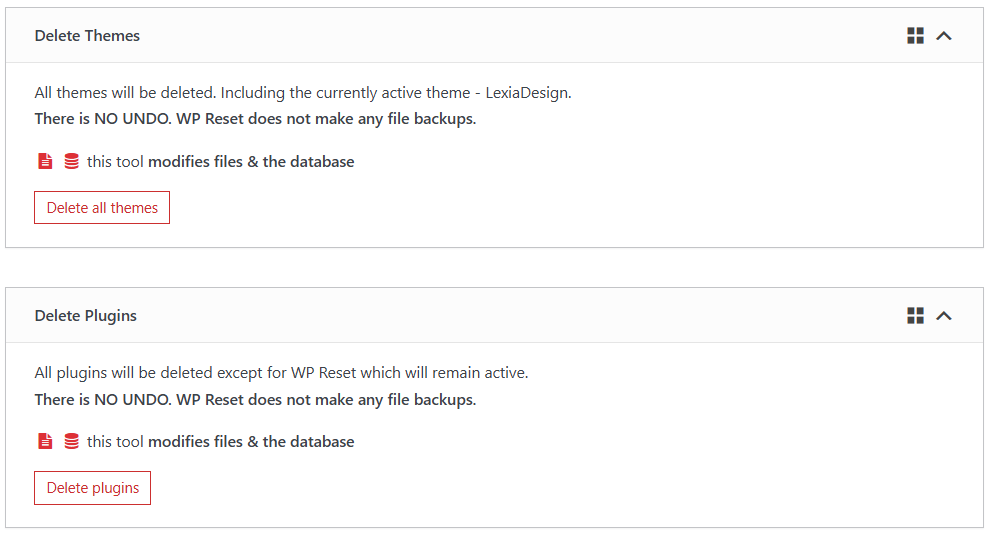Click 'modifies files & the database' text in Delete Plugins
The width and height of the screenshot is (989, 533).
coord(251,442)
